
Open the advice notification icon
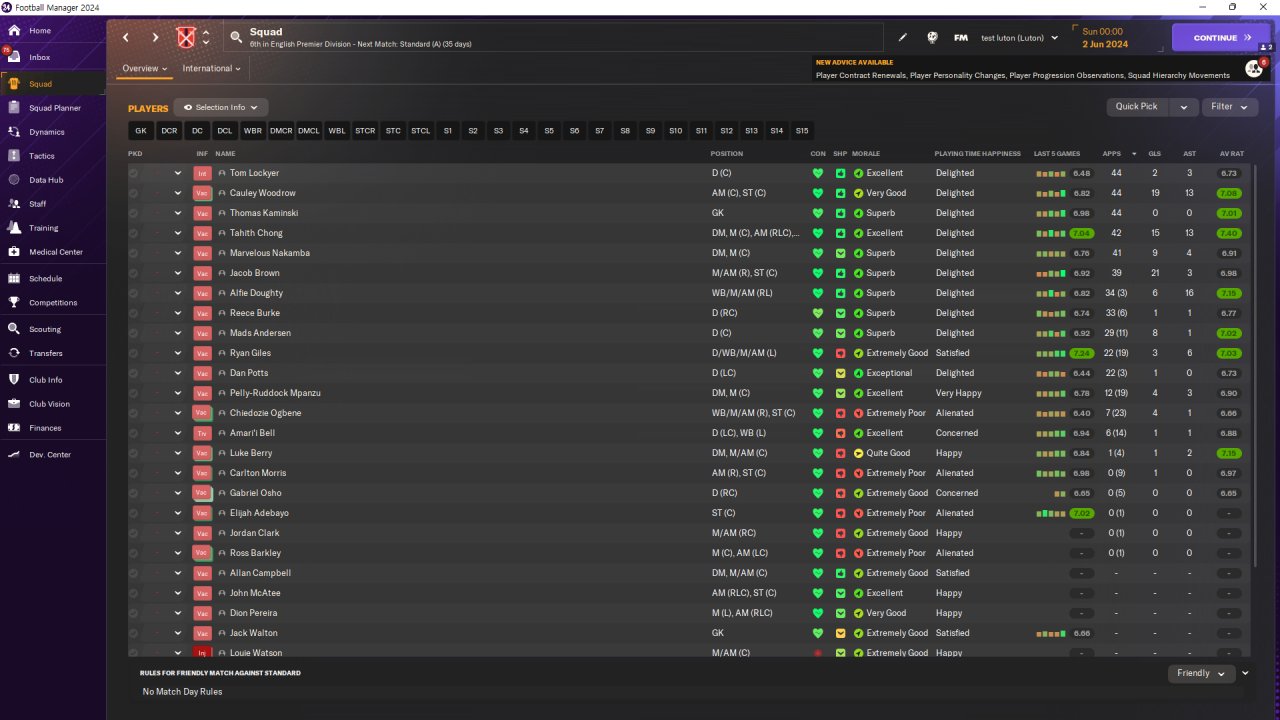point(1253,68)
